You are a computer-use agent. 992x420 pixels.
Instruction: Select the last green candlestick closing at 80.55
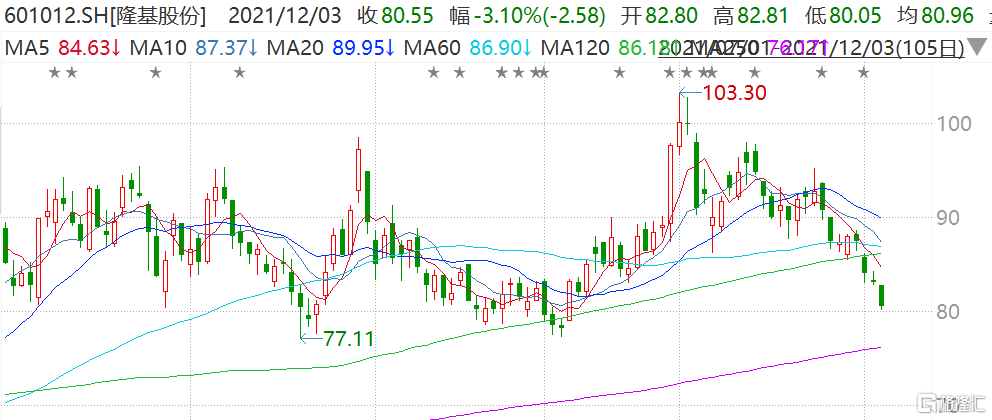(882, 295)
